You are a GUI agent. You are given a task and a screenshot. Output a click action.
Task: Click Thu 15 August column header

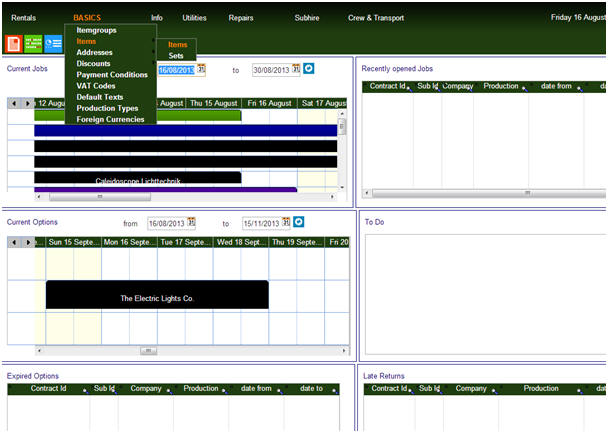tap(214, 103)
